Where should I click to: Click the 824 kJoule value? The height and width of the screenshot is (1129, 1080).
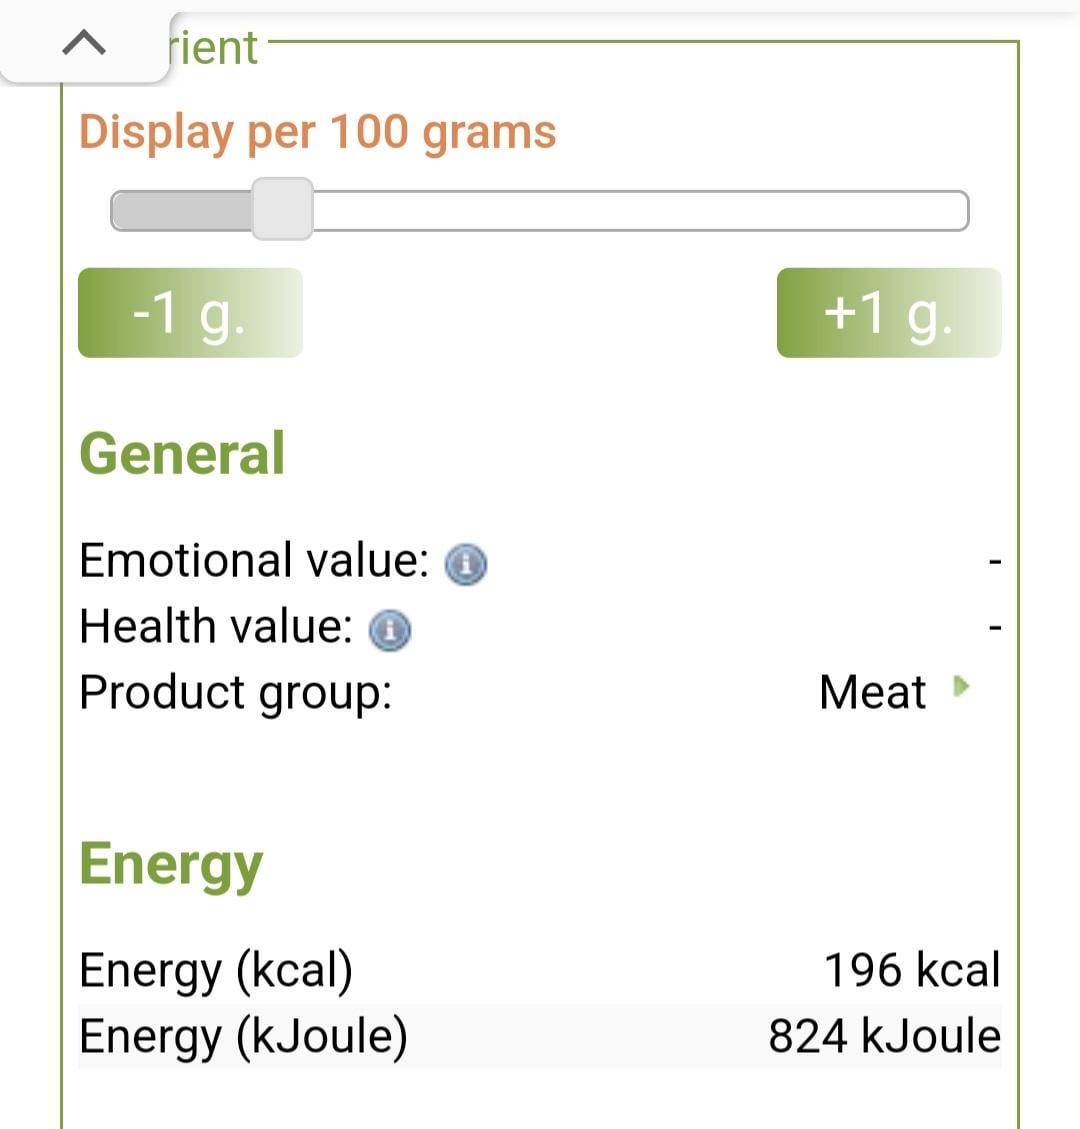(x=885, y=1036)
